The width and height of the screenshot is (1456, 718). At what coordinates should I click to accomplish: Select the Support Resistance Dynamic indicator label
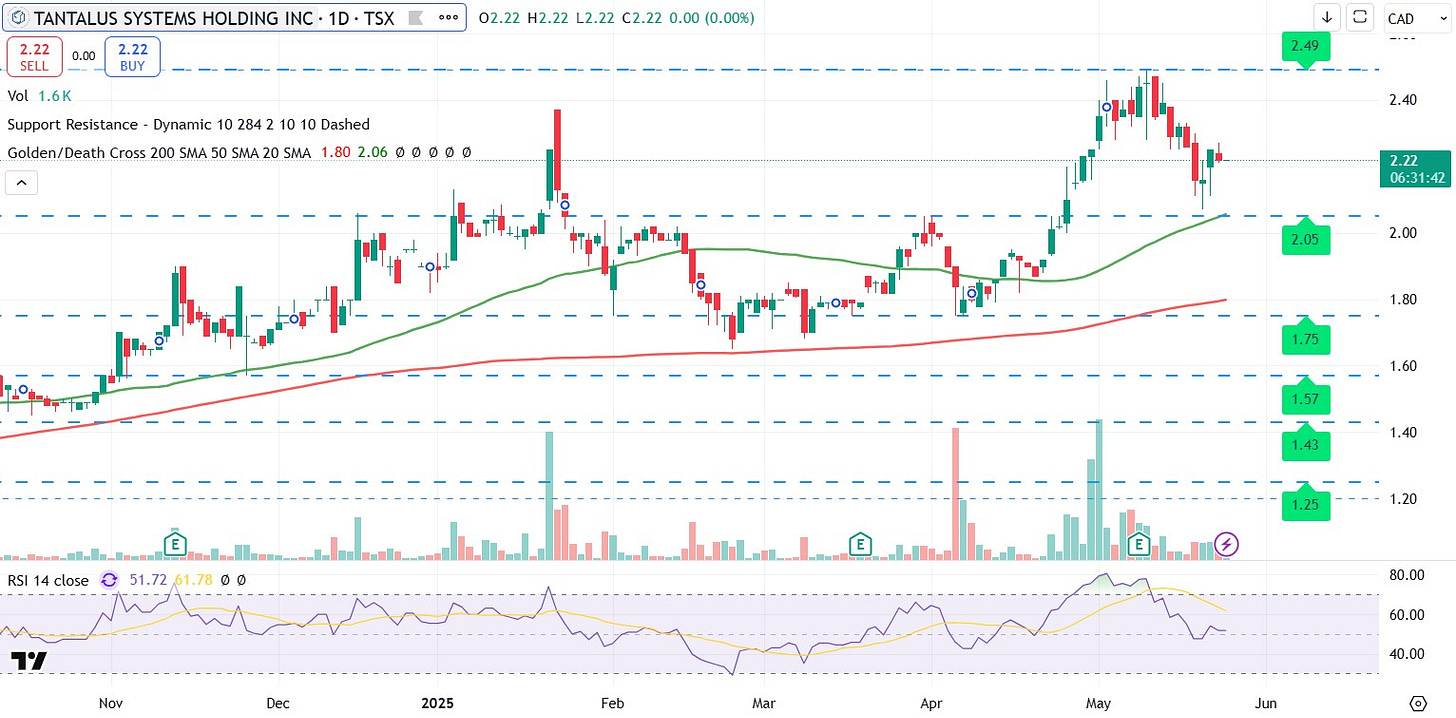tap(188, 125)
